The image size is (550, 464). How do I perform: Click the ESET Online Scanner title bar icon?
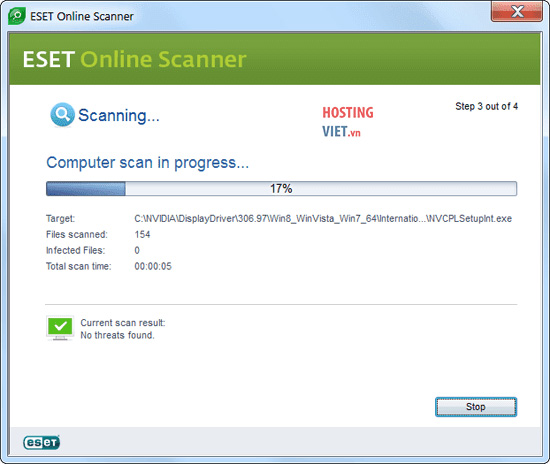coord(16,16)
